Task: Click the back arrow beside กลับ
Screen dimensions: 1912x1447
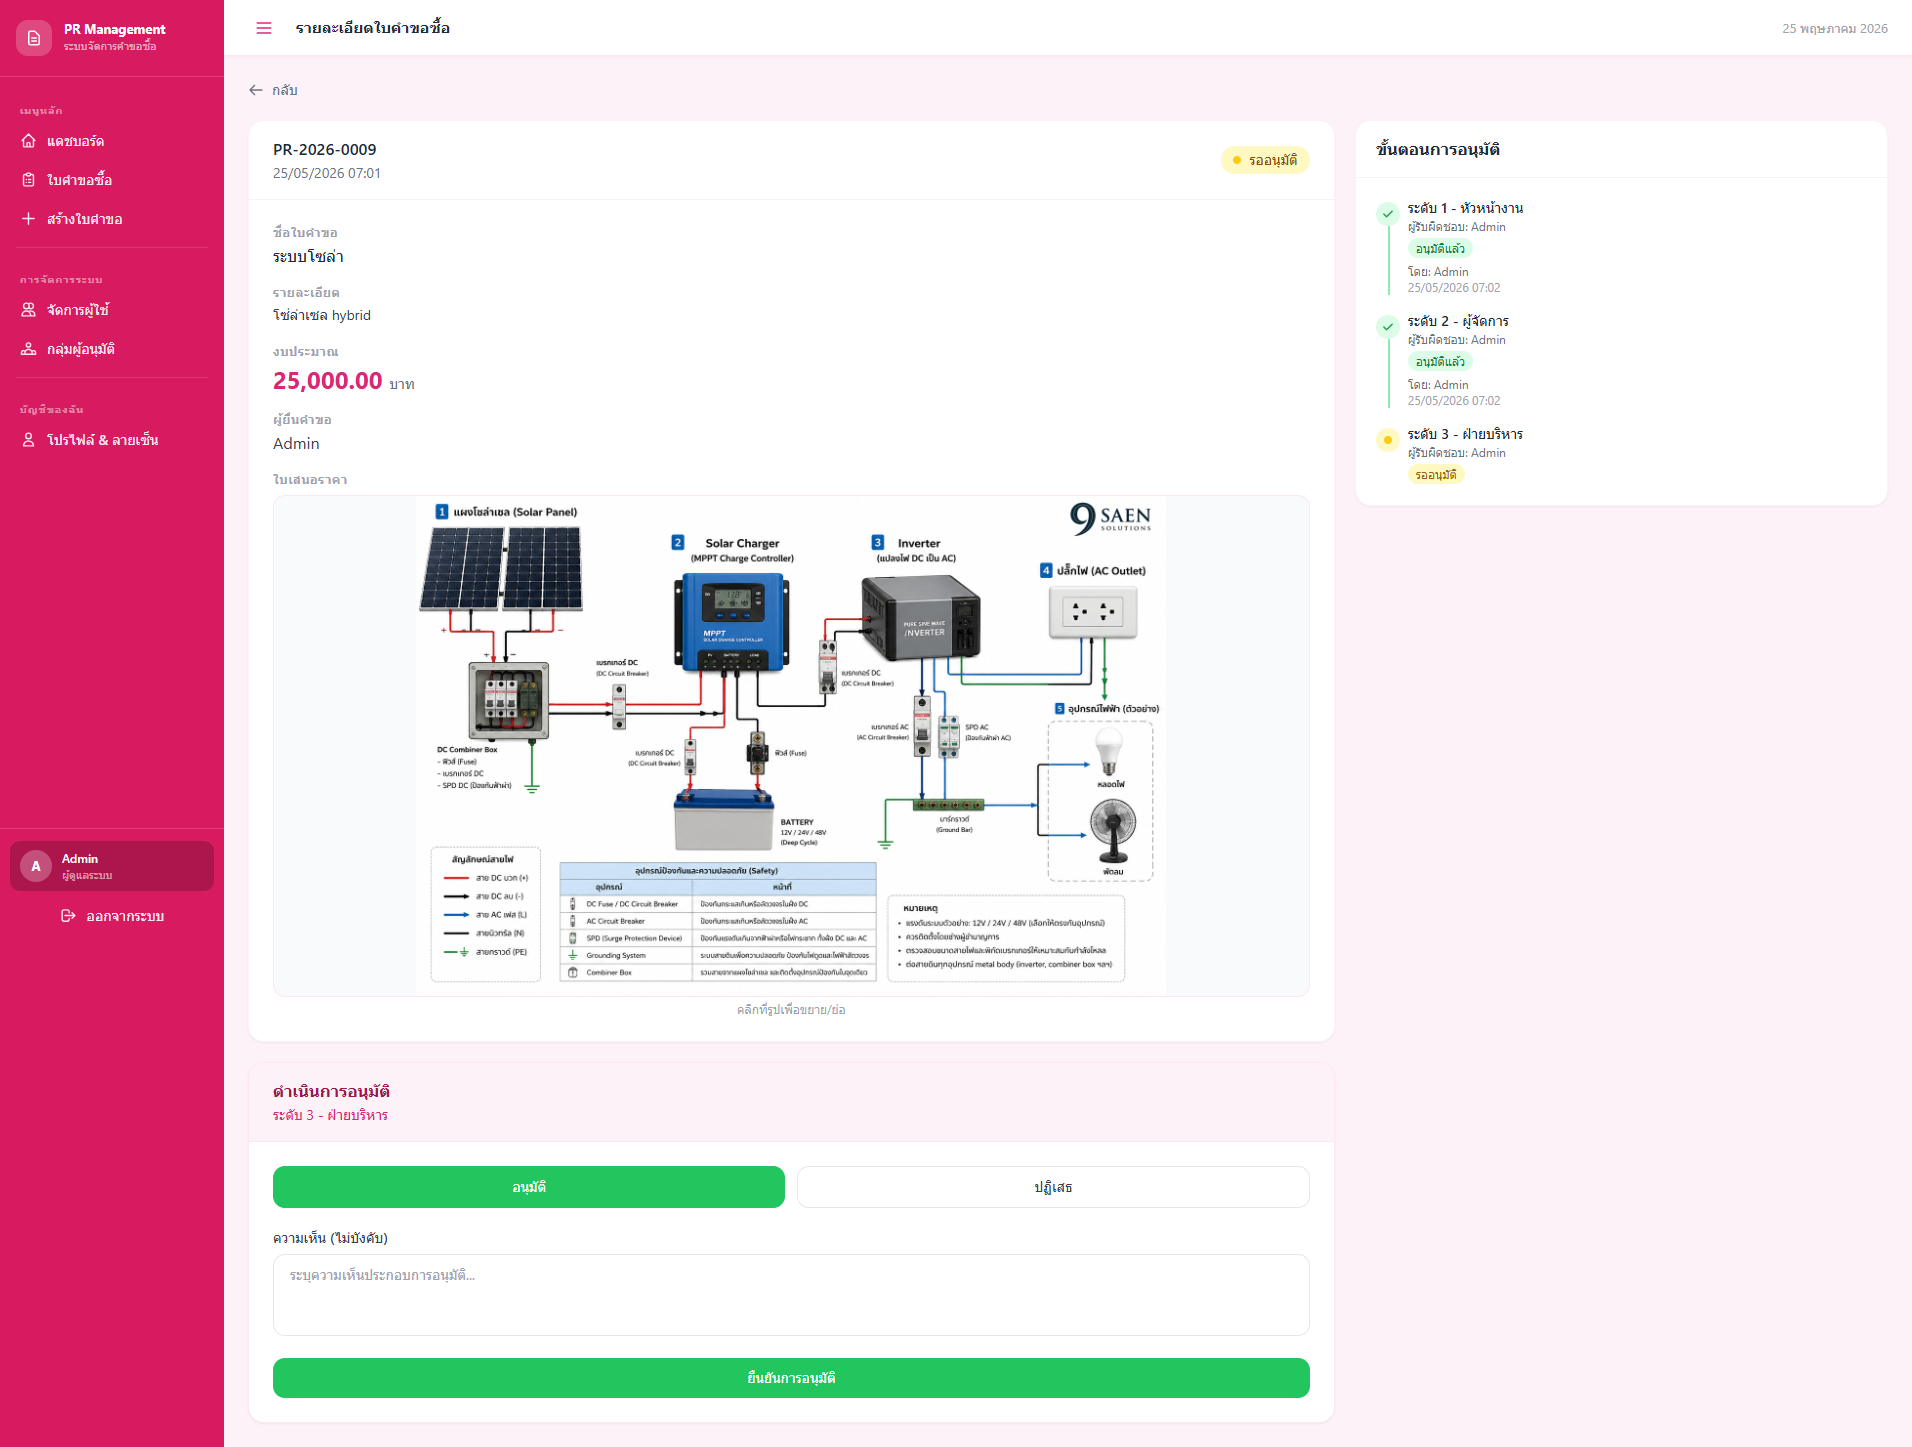Action: [256, 90]
